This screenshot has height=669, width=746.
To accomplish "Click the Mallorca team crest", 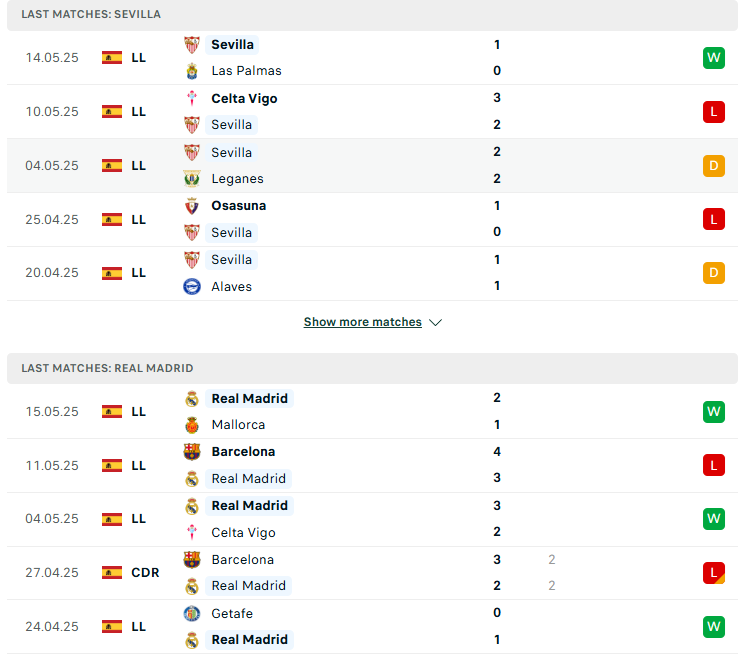I will tap(192, 425).
